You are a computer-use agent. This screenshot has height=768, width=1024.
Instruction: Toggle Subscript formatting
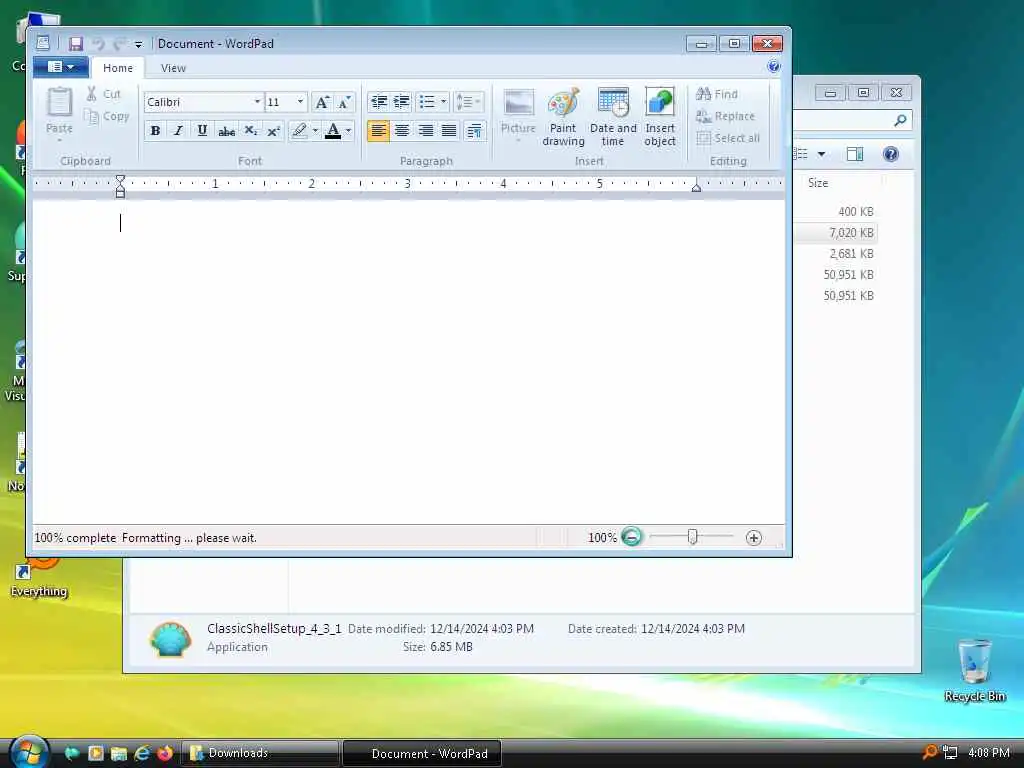click(250, 131)
